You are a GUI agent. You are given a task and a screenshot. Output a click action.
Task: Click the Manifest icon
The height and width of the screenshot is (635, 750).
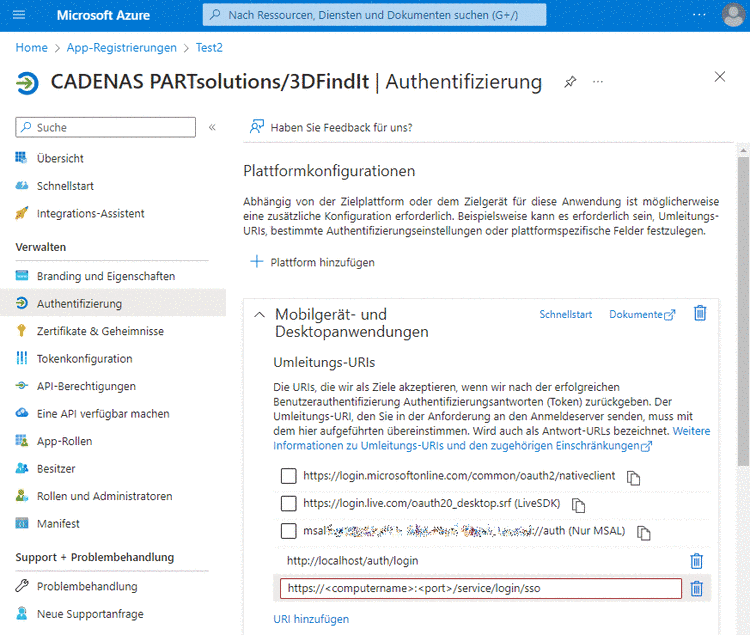[22, 523]
